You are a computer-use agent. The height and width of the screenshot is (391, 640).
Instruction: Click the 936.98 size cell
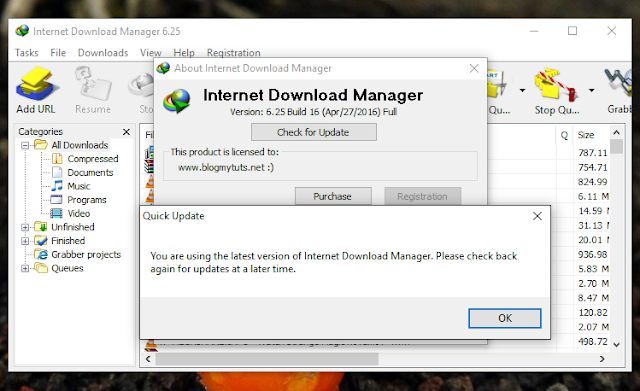592,255
